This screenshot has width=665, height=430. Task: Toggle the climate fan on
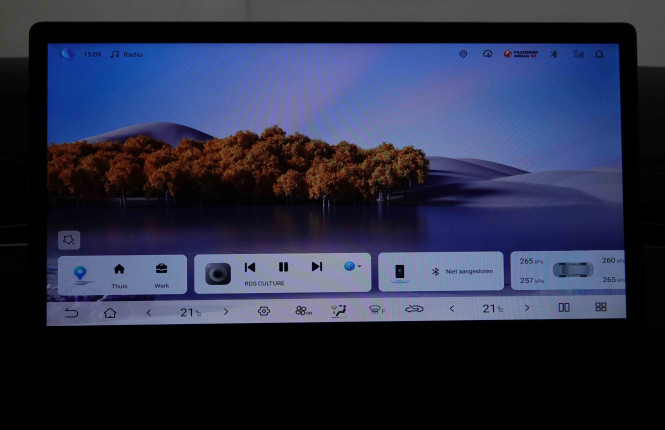point(303,311)
